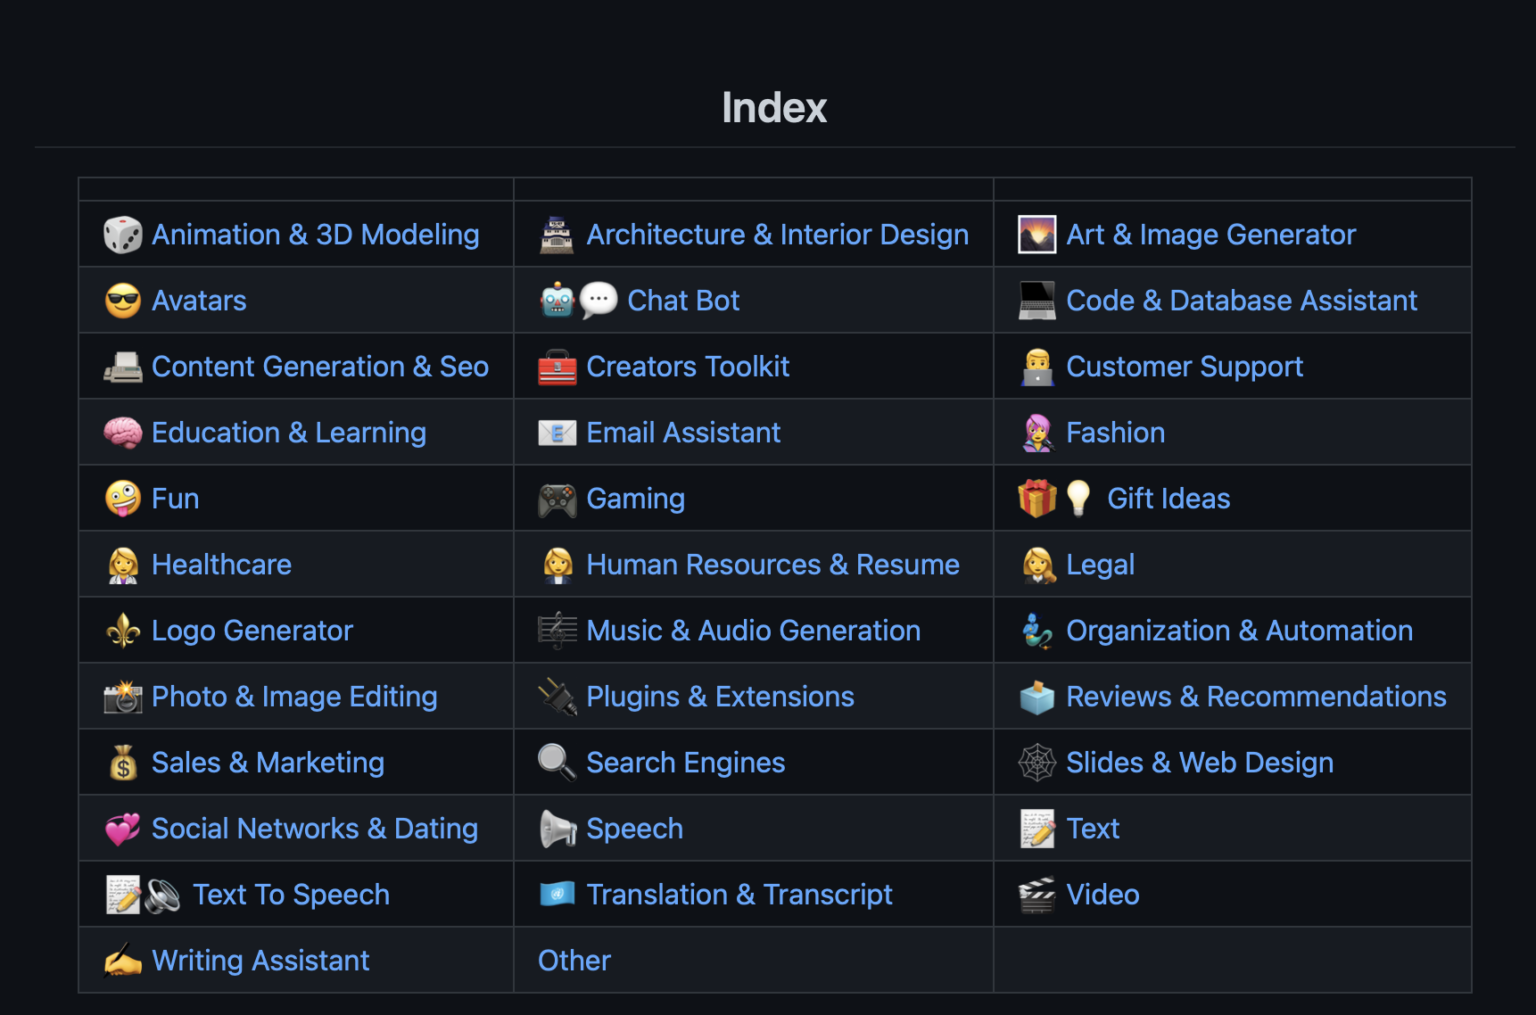Click the money bag icon for Sales & Marketing
1536x1015 pixels.
pyautogui.click(x=123, y=763)
